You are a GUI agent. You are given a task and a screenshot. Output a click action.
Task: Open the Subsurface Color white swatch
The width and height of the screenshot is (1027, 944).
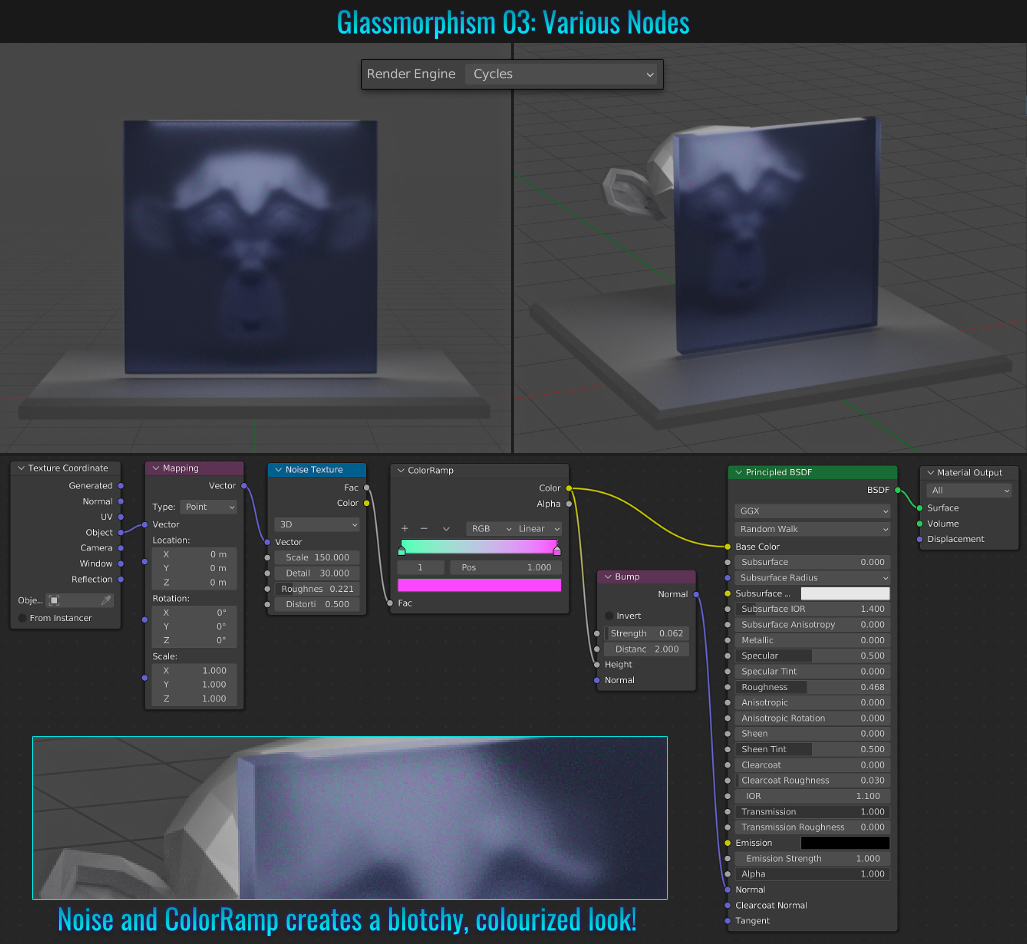pos(845,594)
